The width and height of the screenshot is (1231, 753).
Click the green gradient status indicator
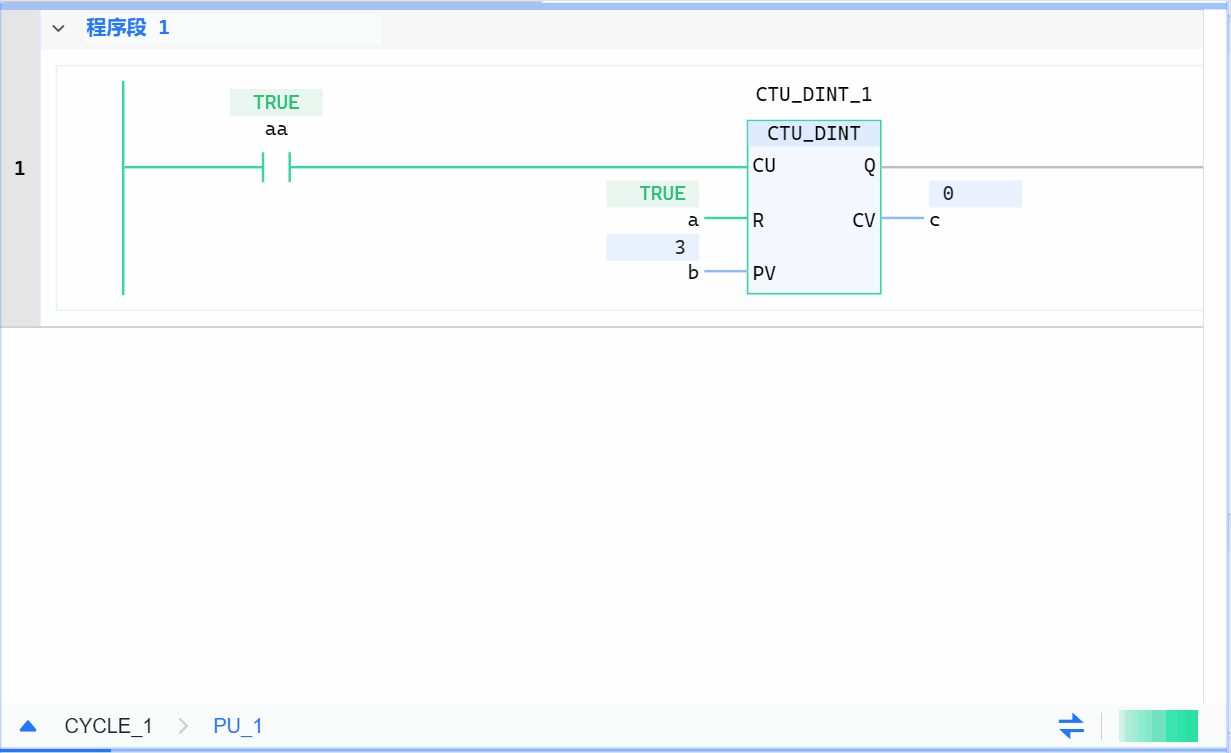1158,725
